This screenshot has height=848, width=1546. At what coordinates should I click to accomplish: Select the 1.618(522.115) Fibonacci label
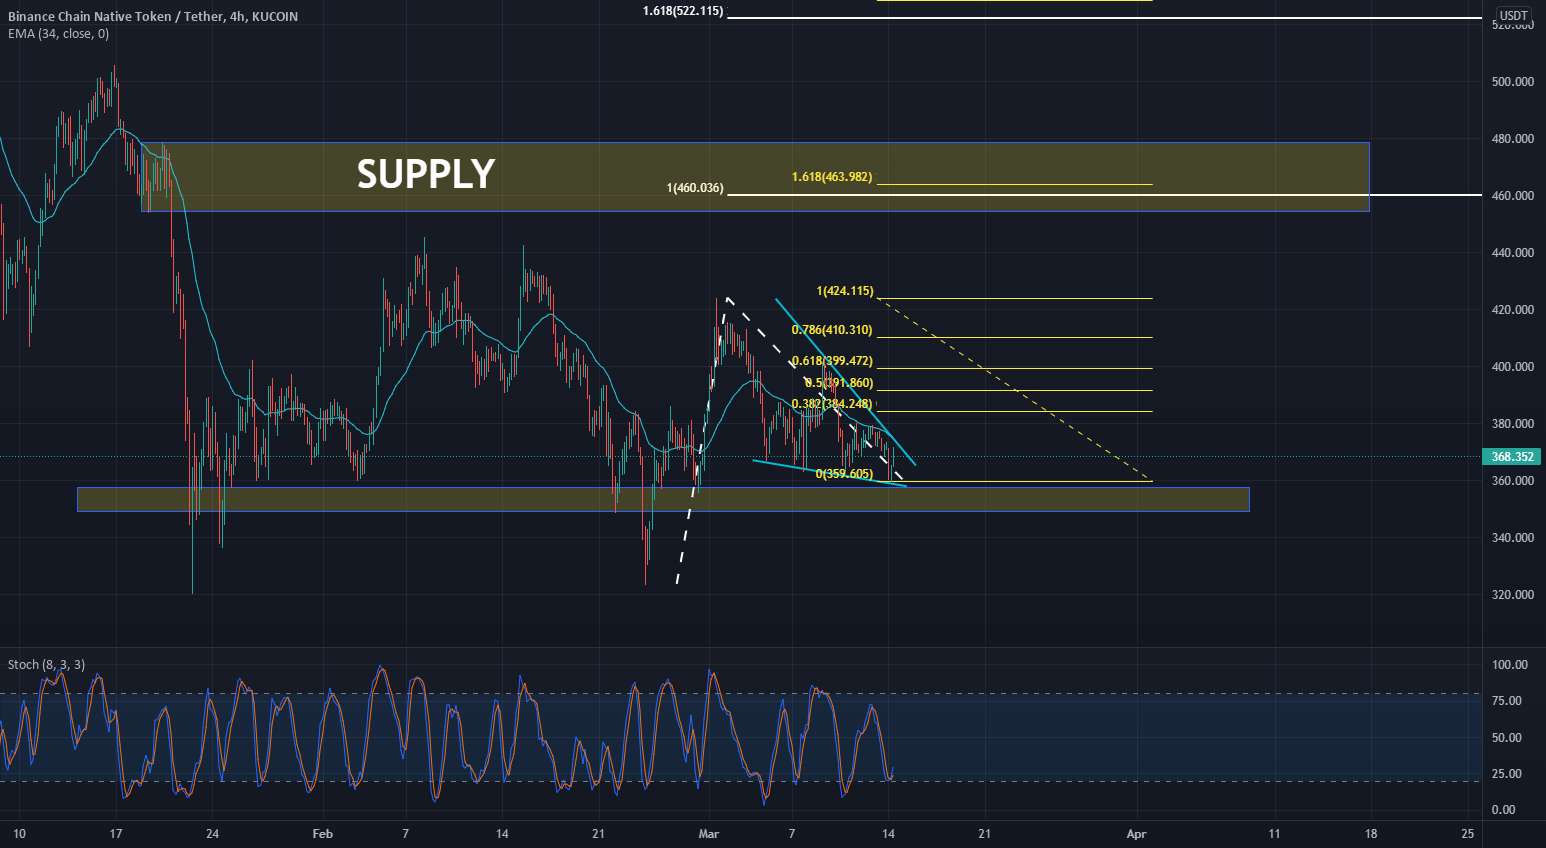click(x=683, y=11)
